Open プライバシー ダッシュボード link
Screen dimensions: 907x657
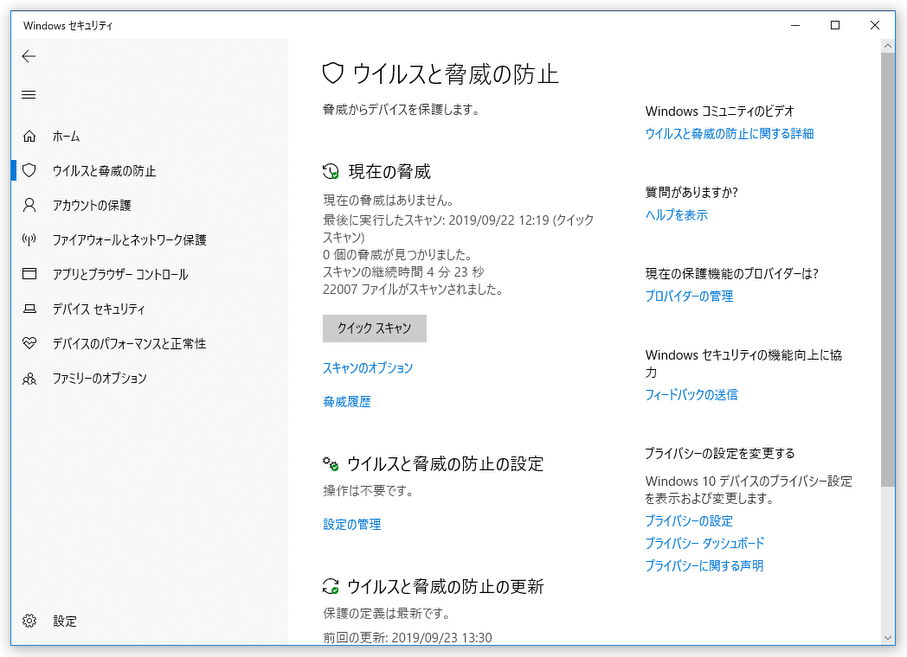point(705,543)
